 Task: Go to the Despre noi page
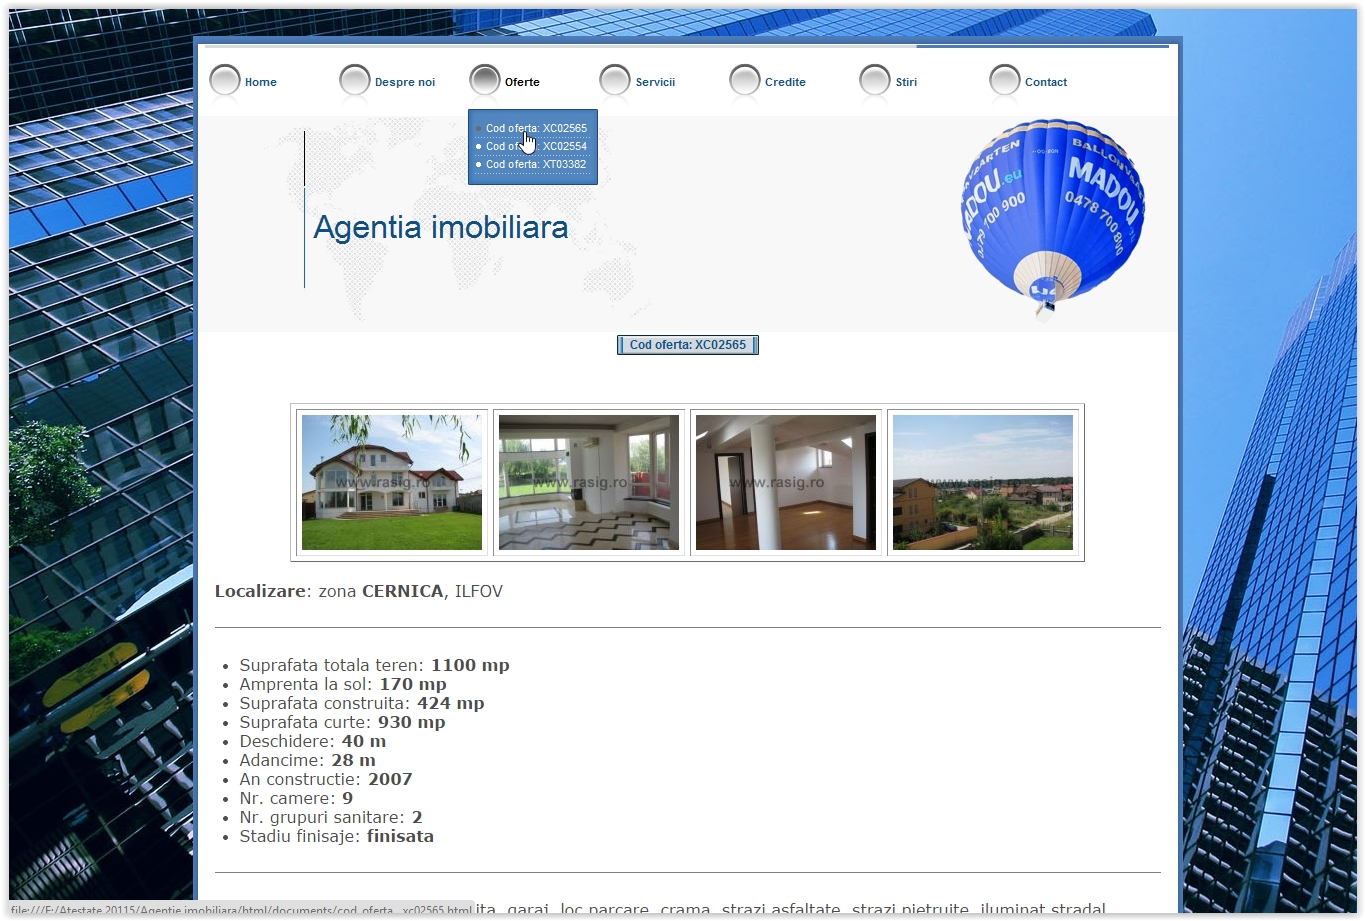pyautogui.click(x=405, y=82)
